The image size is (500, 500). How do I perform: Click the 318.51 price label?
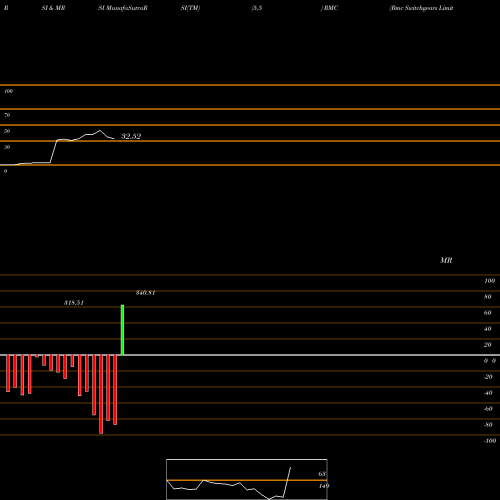[74, 303]
